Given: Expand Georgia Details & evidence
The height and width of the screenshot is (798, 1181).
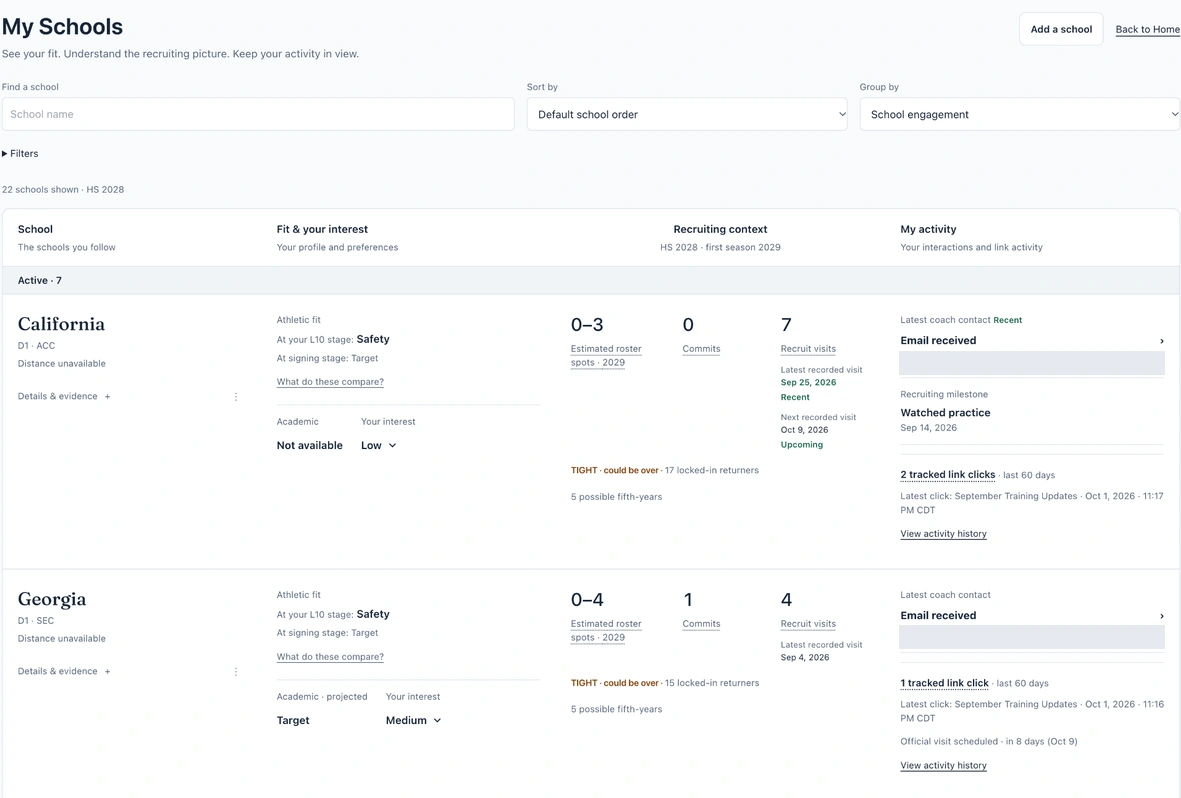Looking at the screenshot, I should pyautogui.click(x=64, y=671).
